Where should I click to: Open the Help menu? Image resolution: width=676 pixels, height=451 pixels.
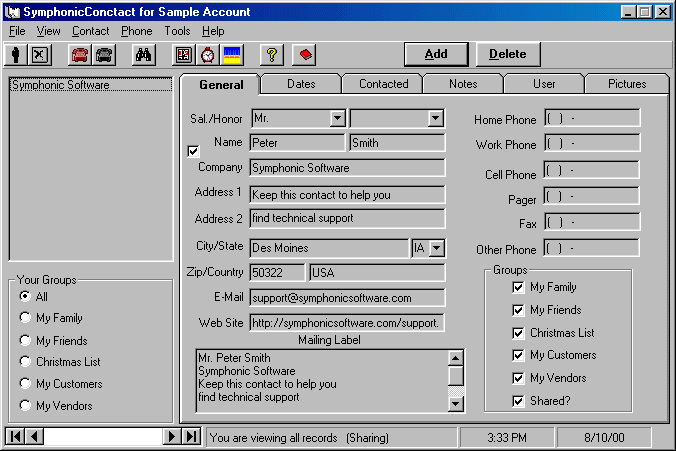pyautogui.click(x=213, y=31)
